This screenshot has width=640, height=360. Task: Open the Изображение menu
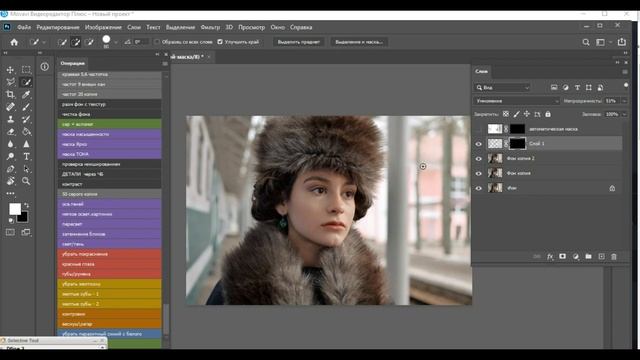pos(103,27)
